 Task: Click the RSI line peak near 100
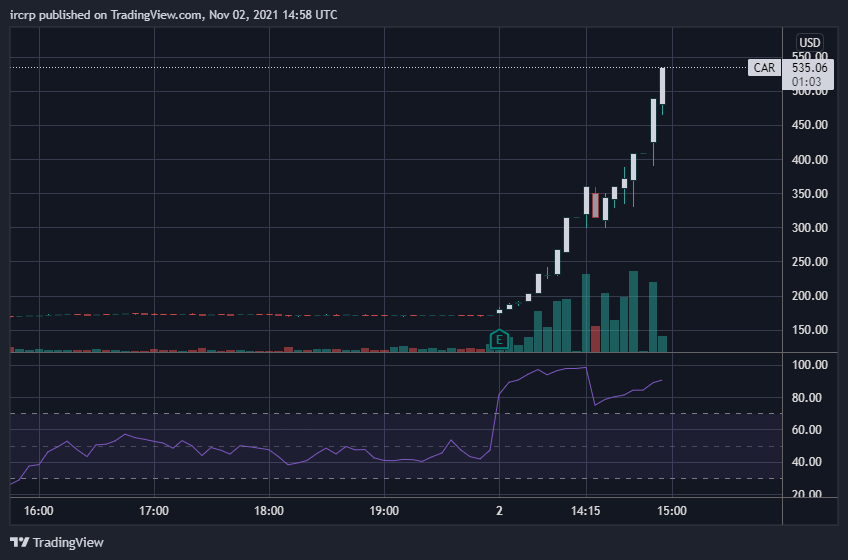(x=586, y=368)
